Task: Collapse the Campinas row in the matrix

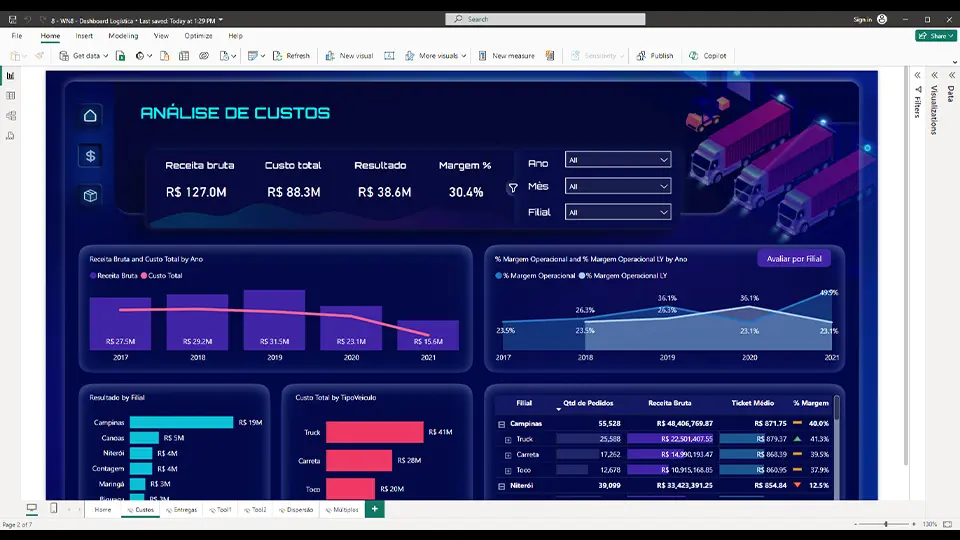Action: (x=501, y=424)
